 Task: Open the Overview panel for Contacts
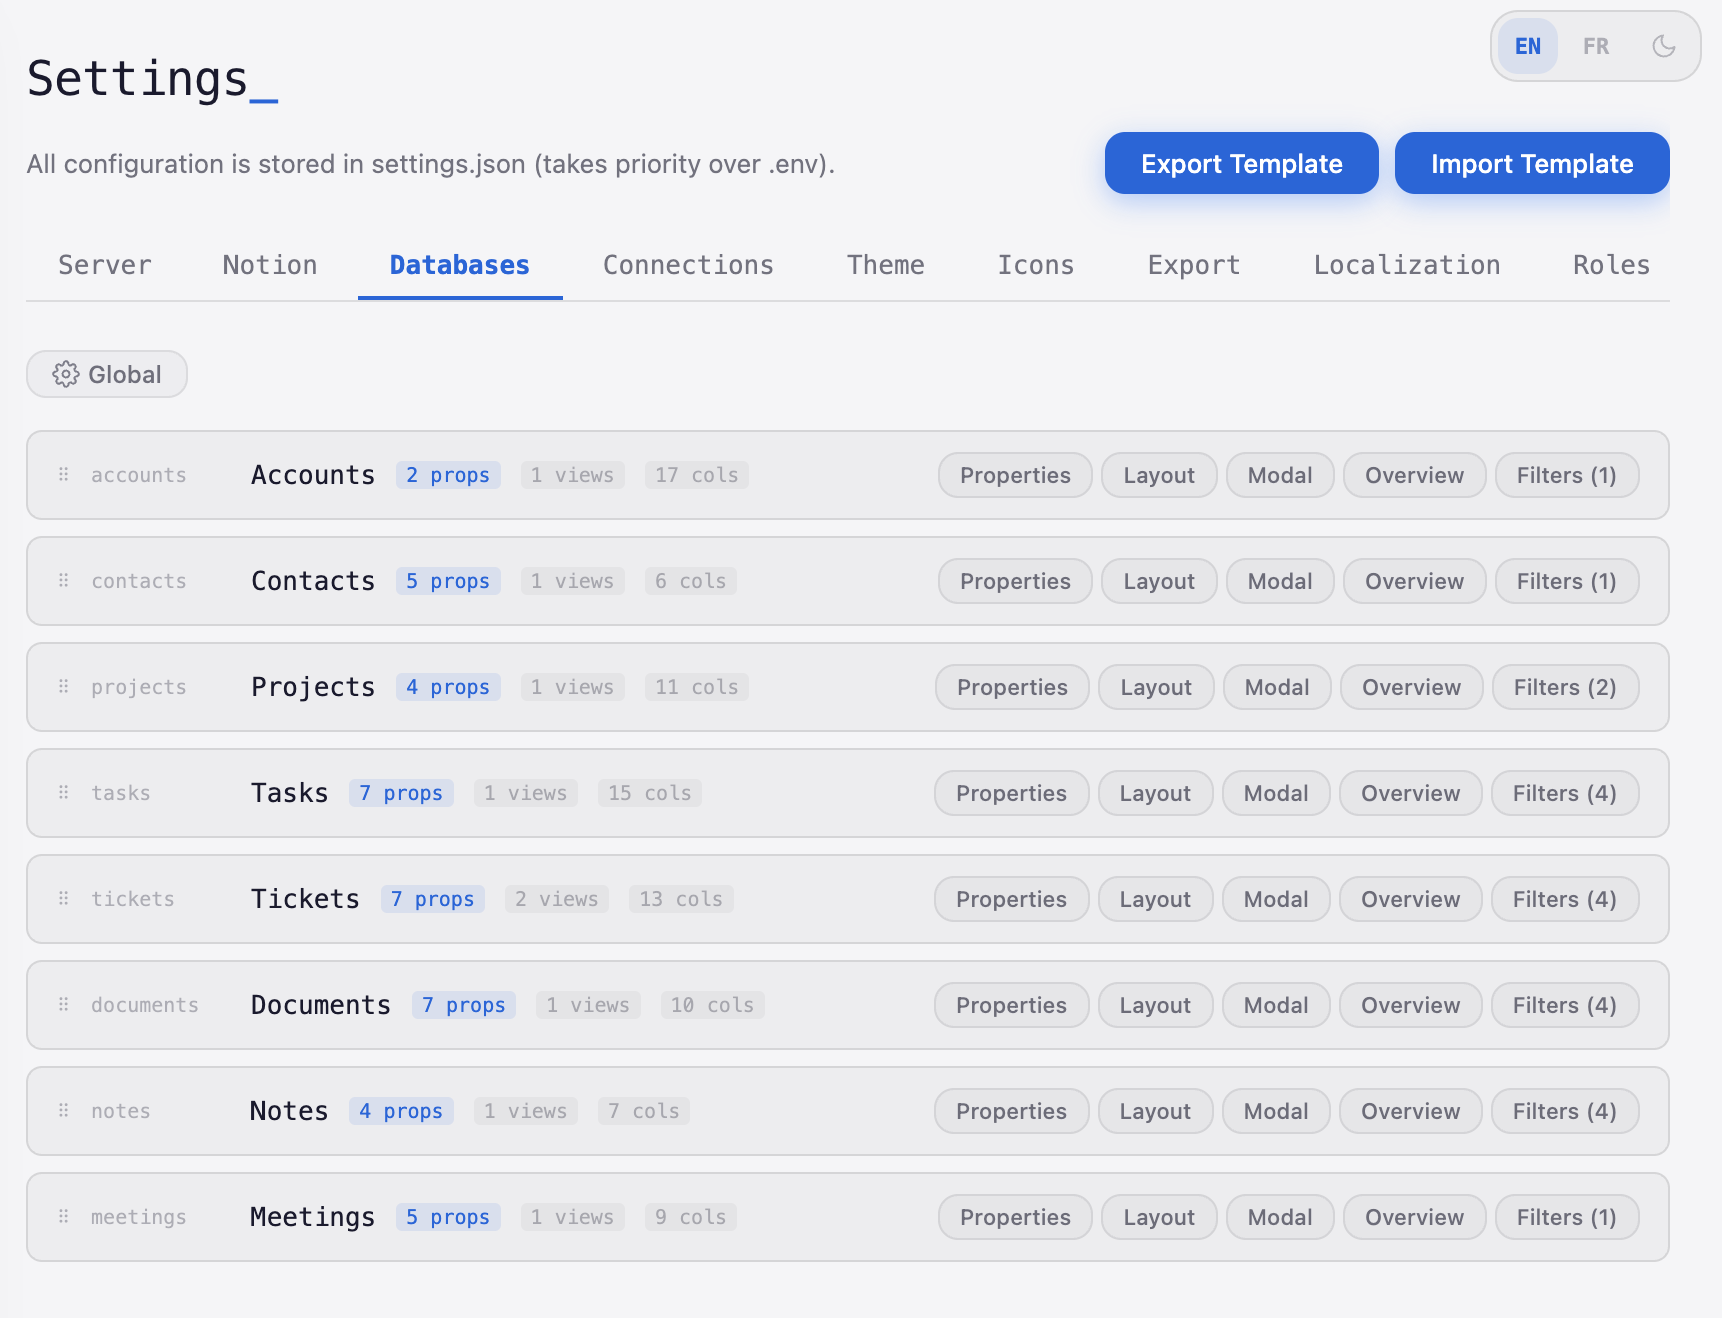click(x=1414, y=581)
